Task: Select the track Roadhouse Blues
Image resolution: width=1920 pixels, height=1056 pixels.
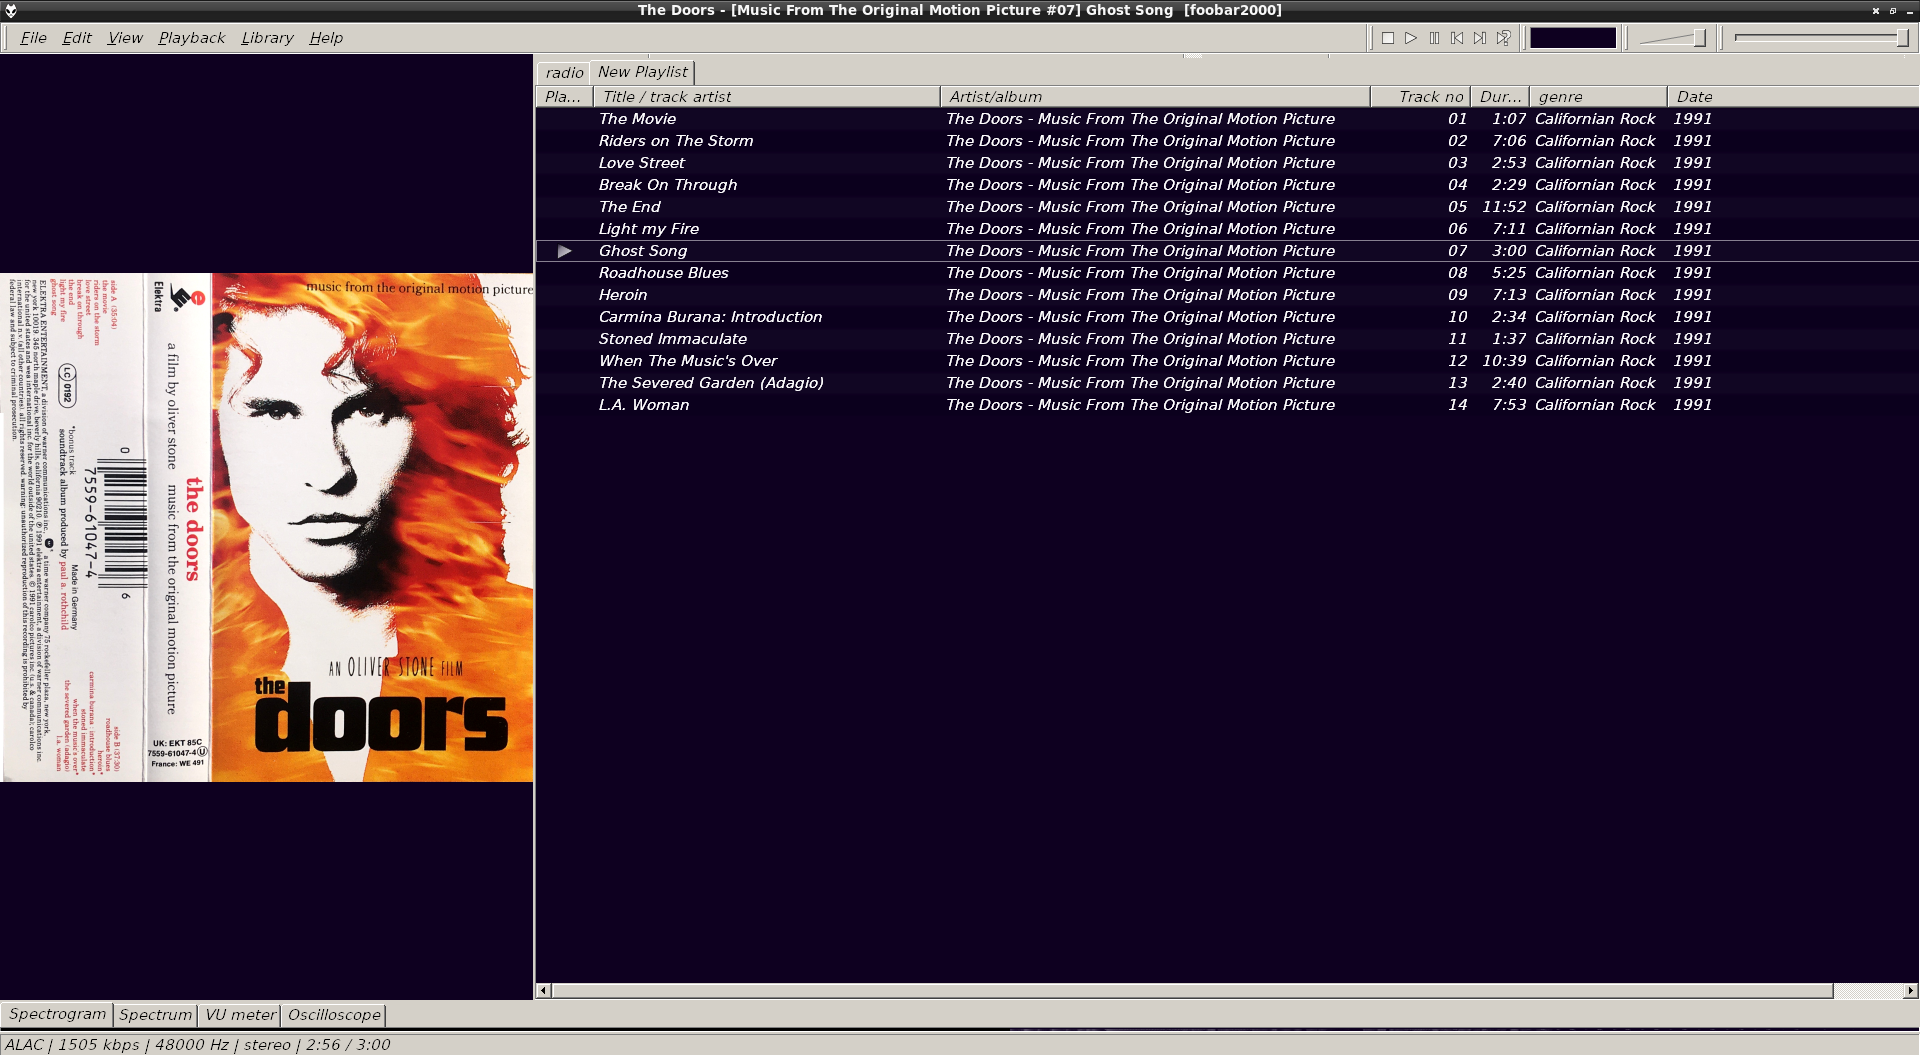Action: (x=1227, y=273)
